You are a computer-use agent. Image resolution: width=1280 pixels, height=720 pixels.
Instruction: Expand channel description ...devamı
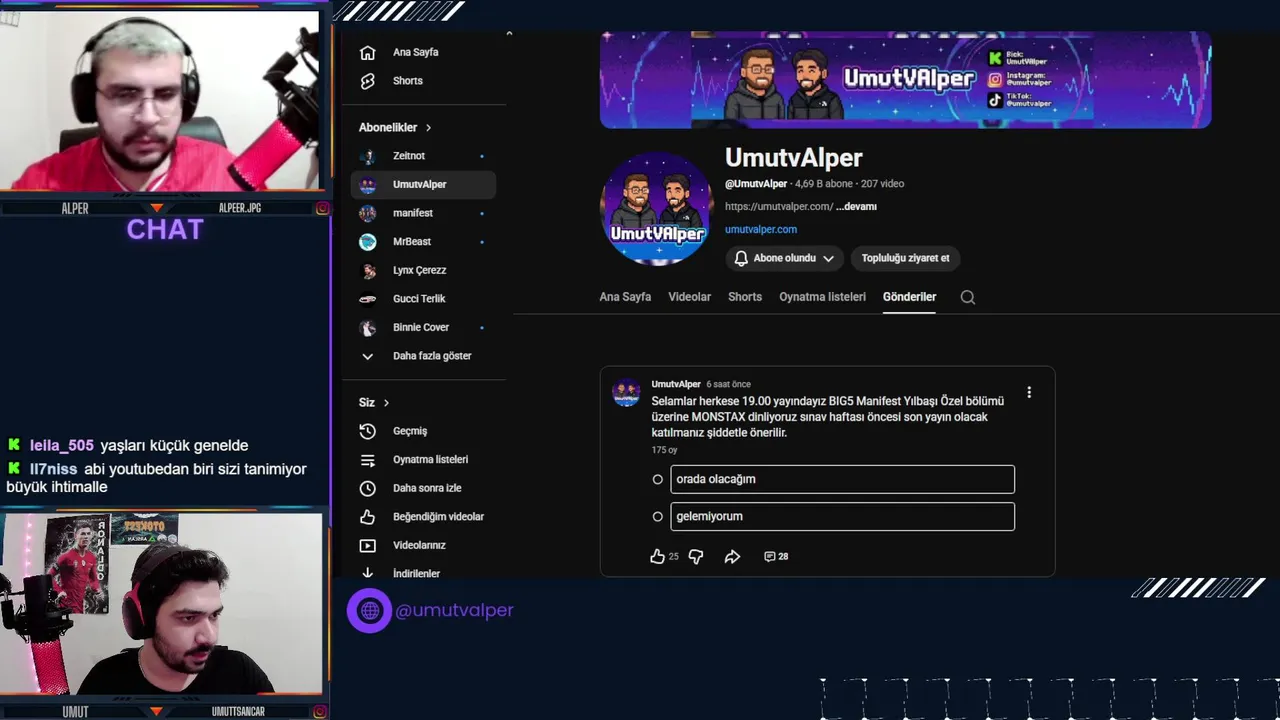pyautogui.click(x=856, y=207)
